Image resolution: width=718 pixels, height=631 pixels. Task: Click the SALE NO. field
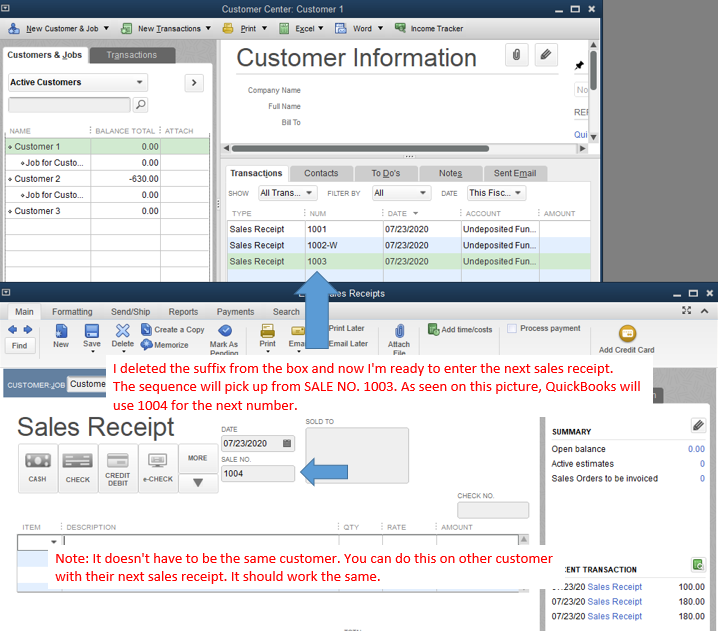[x=258, y=473]
